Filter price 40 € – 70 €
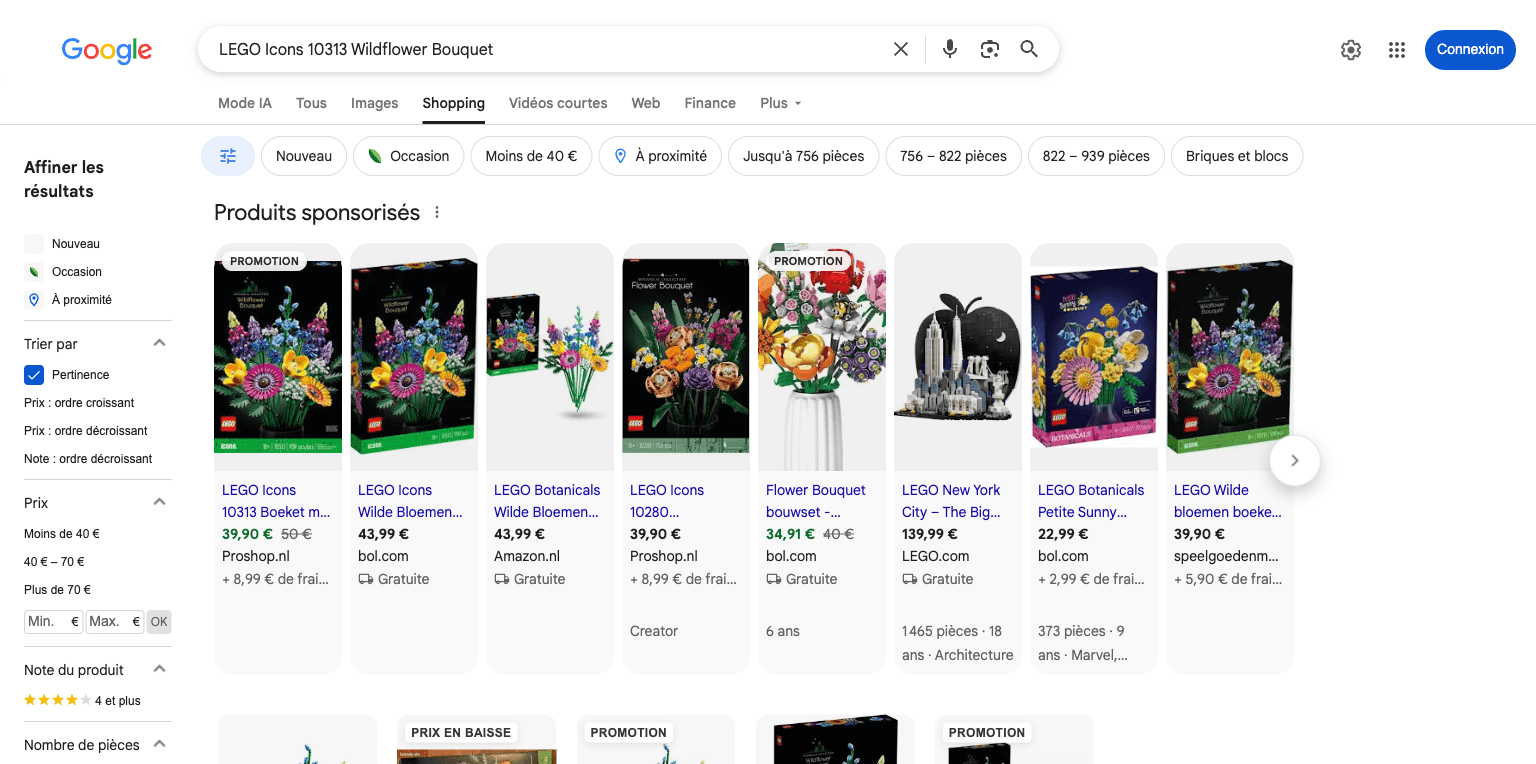Viewport: 1536px width, 764px height. click(54, 562)
